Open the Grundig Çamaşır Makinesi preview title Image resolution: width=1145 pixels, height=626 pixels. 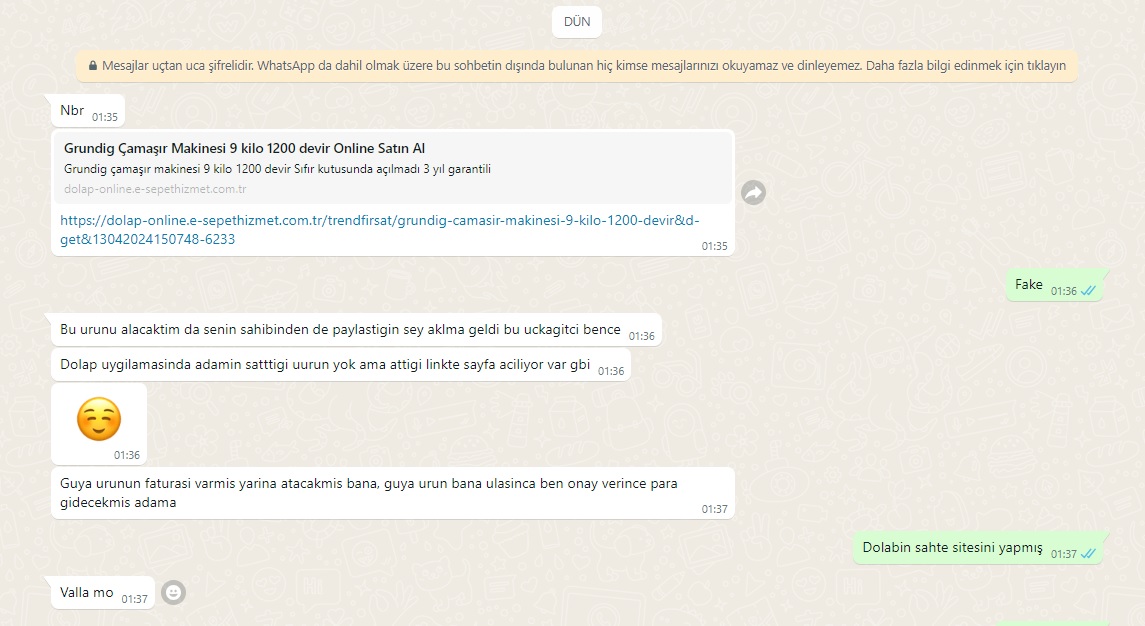245,148
